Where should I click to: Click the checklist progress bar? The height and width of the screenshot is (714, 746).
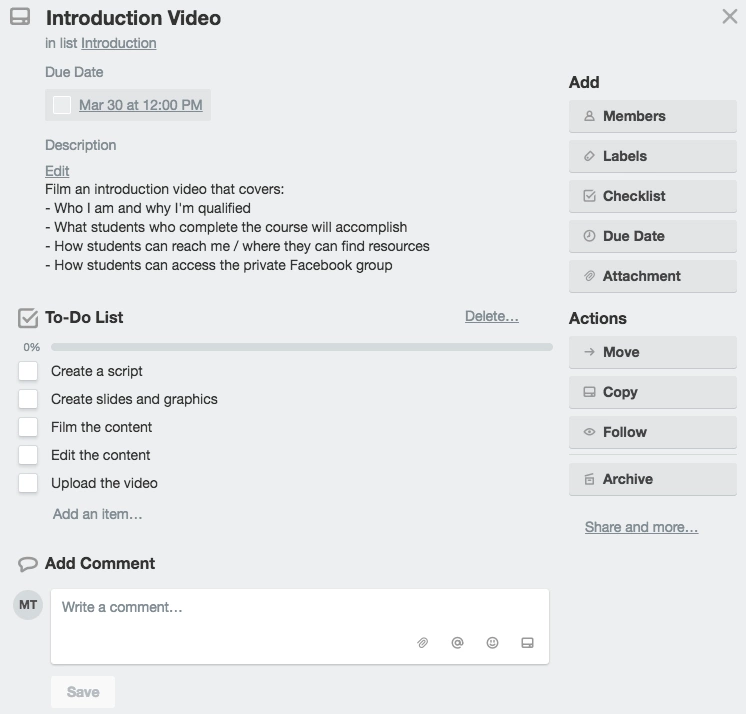click(x=301, y=347)
